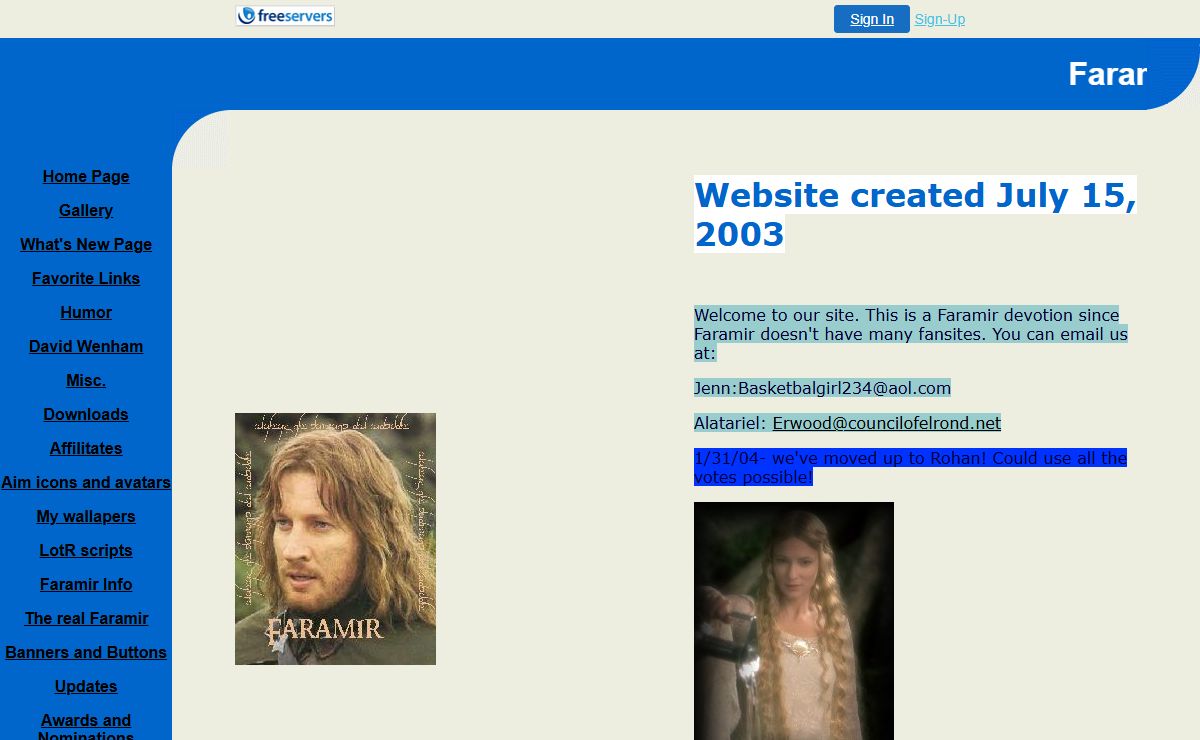
Task: Click the Erwood@councilofelrond.net email link
Action: point(886,423)
